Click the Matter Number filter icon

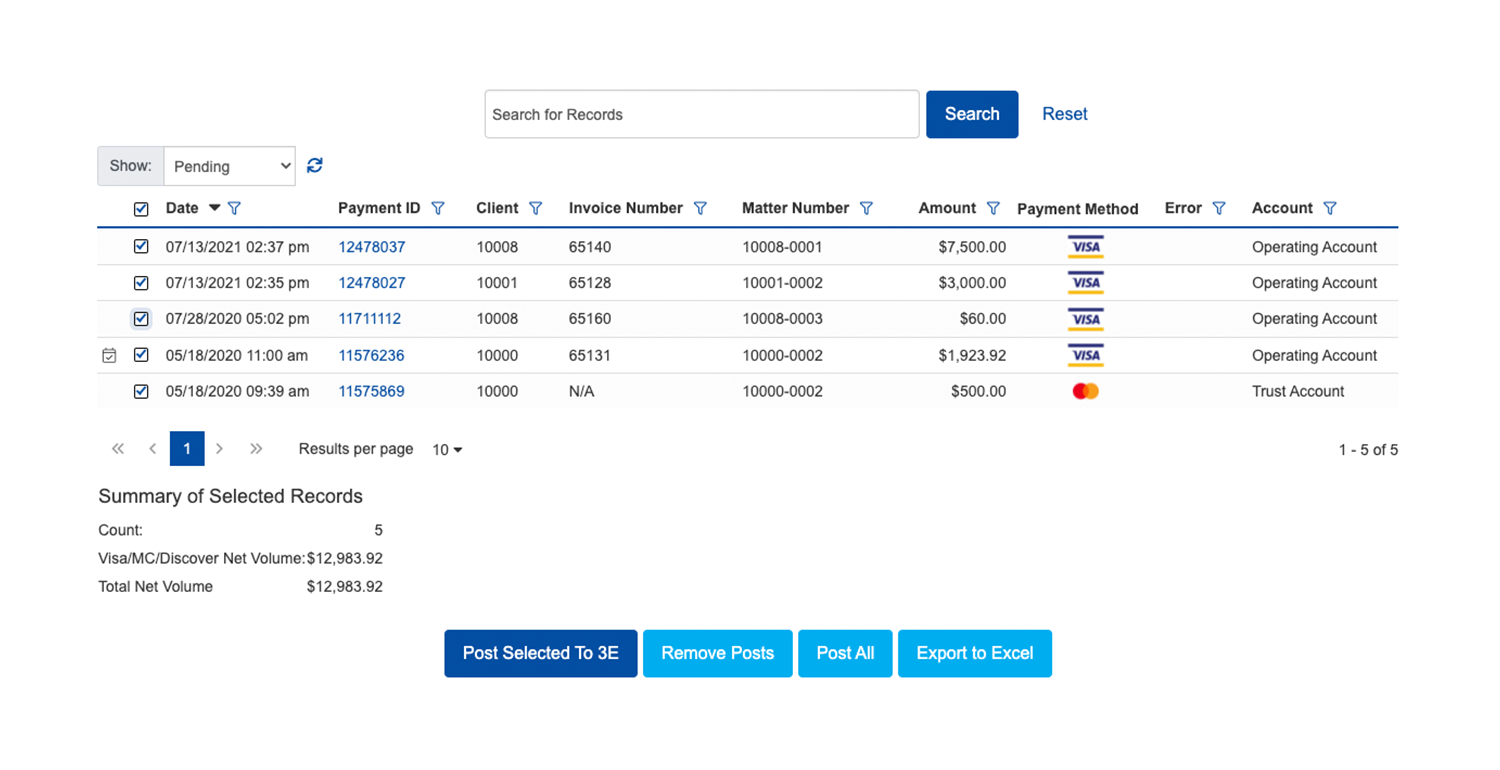(x=866, y=208)
